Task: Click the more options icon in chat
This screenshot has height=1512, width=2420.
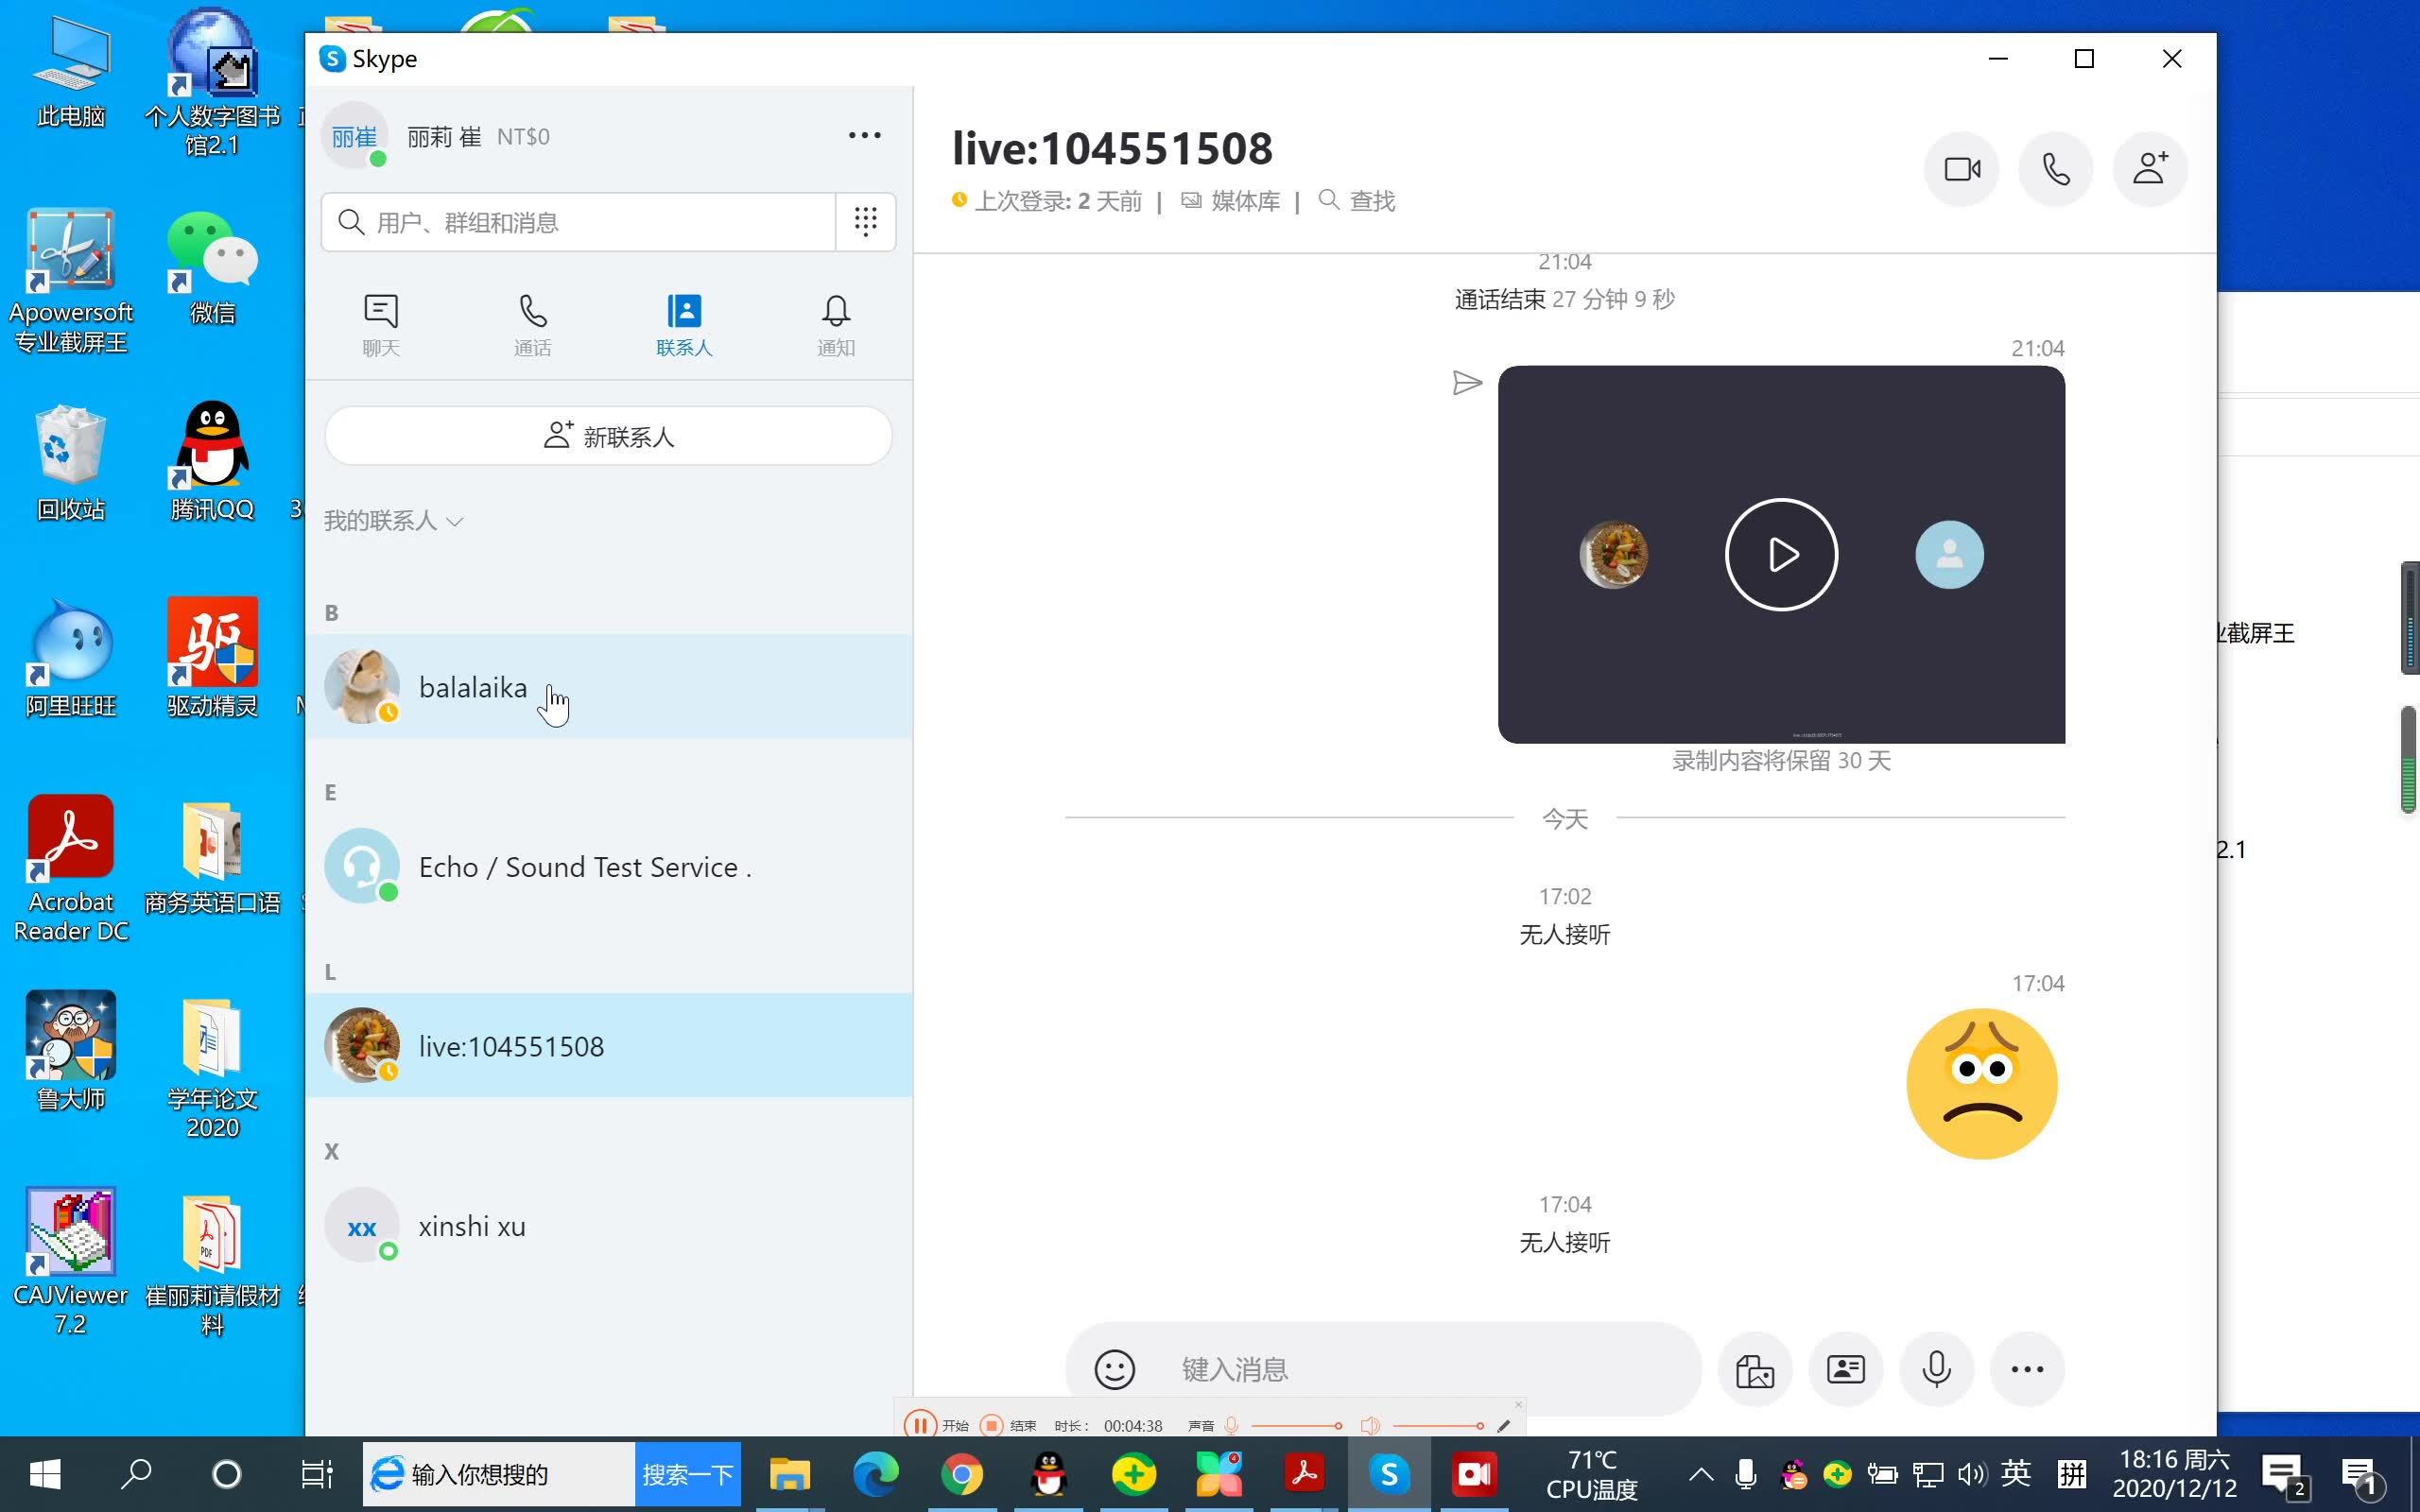Action: coord(2025,1369)
